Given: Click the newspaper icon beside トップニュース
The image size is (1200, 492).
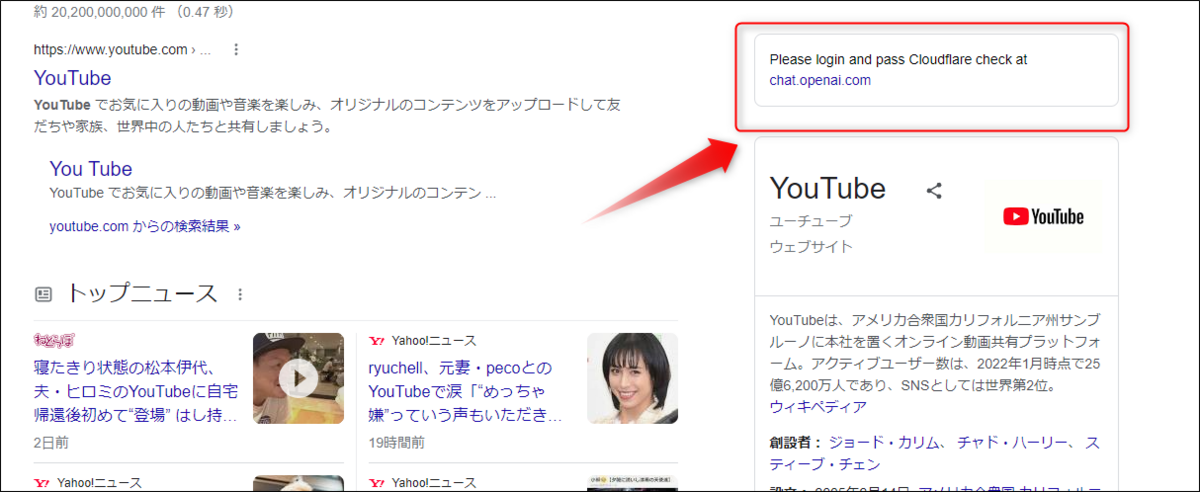Looking at the screenshot, I should pyautogui.click(x=43, y=294).
